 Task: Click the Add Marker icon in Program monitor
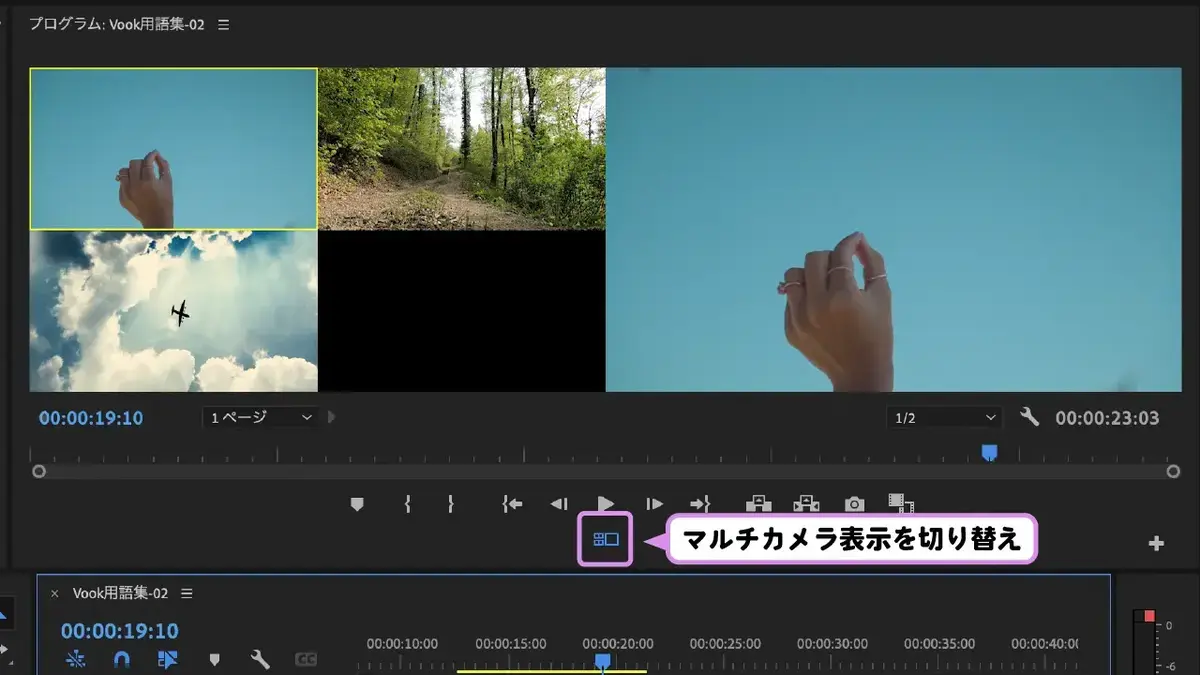[x=357, y=504]
